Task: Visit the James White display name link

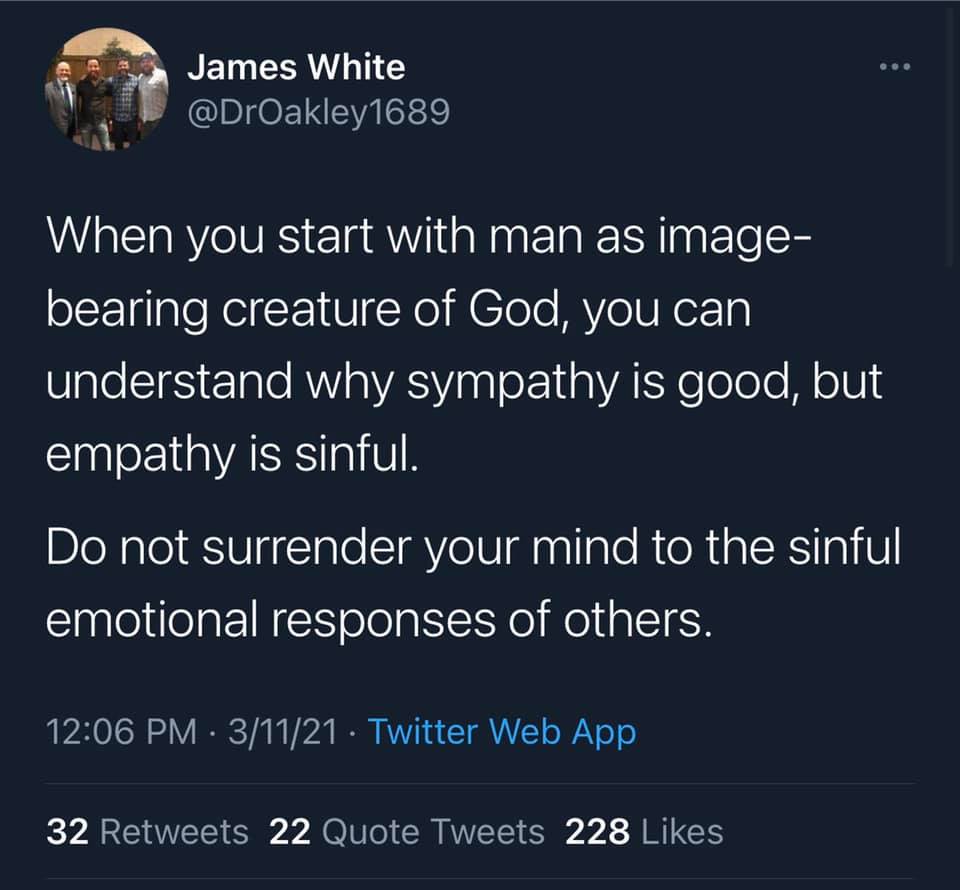Action: (x=296, y=67)
